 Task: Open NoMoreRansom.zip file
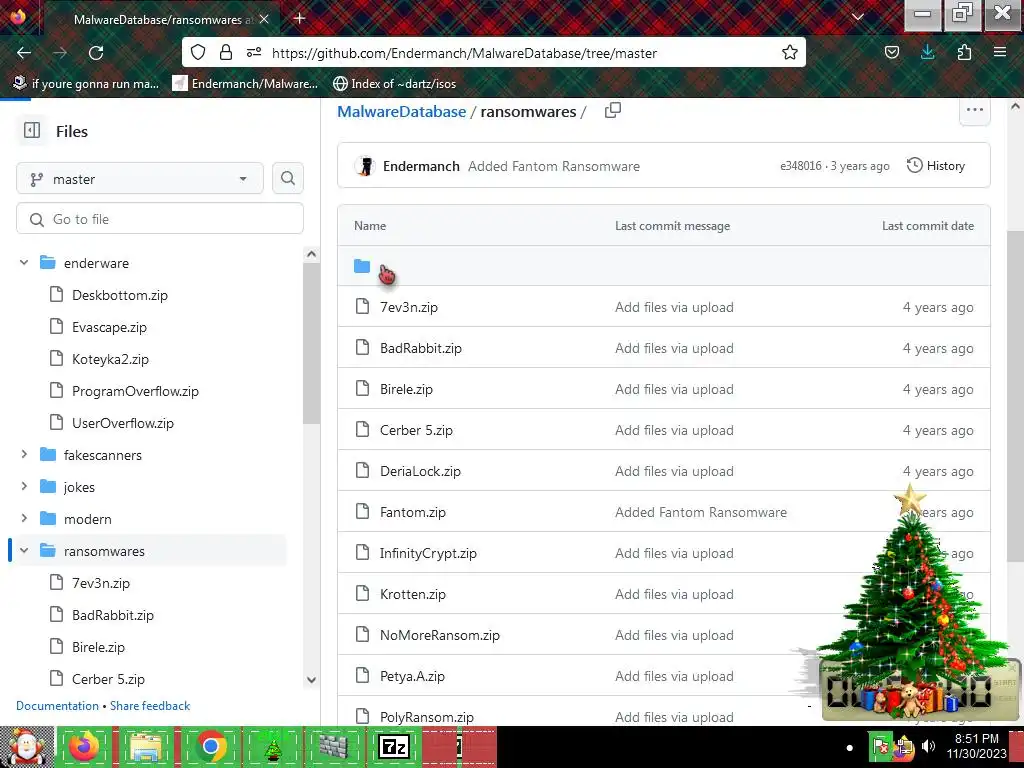point(440,635)
